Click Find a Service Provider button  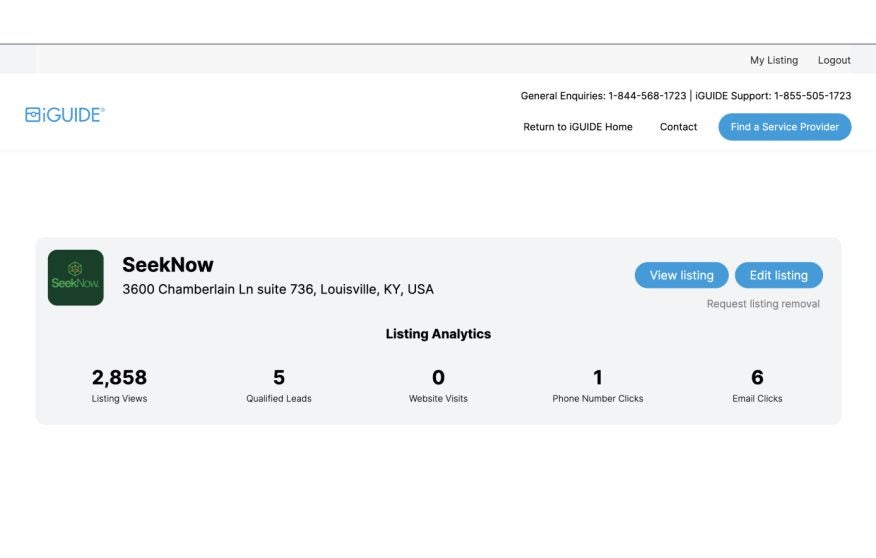pos(784,127)
